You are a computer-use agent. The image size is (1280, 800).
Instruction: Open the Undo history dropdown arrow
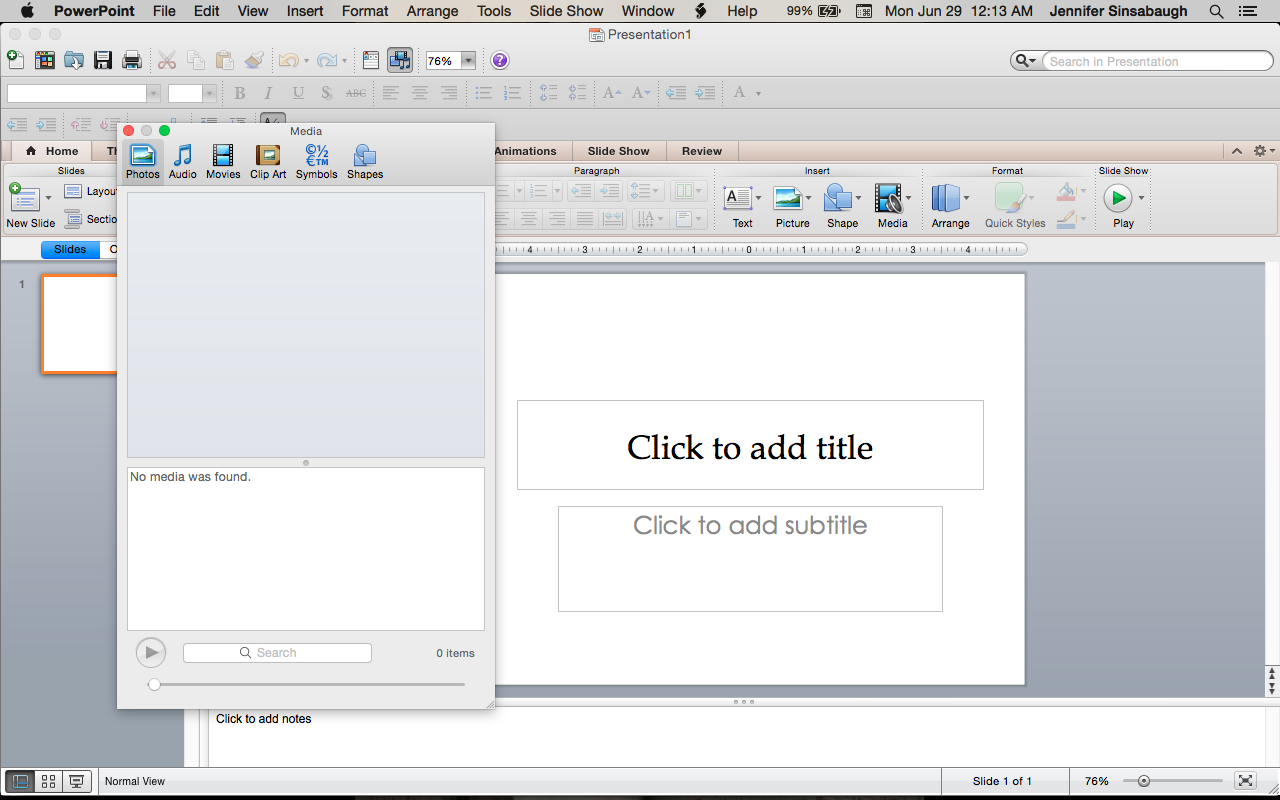coord(306,61)
